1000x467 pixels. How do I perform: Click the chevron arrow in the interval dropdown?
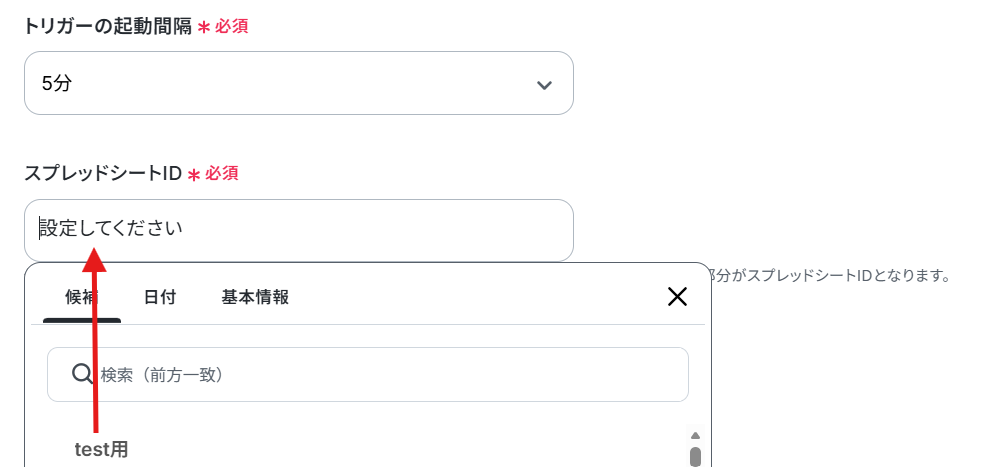544,85
